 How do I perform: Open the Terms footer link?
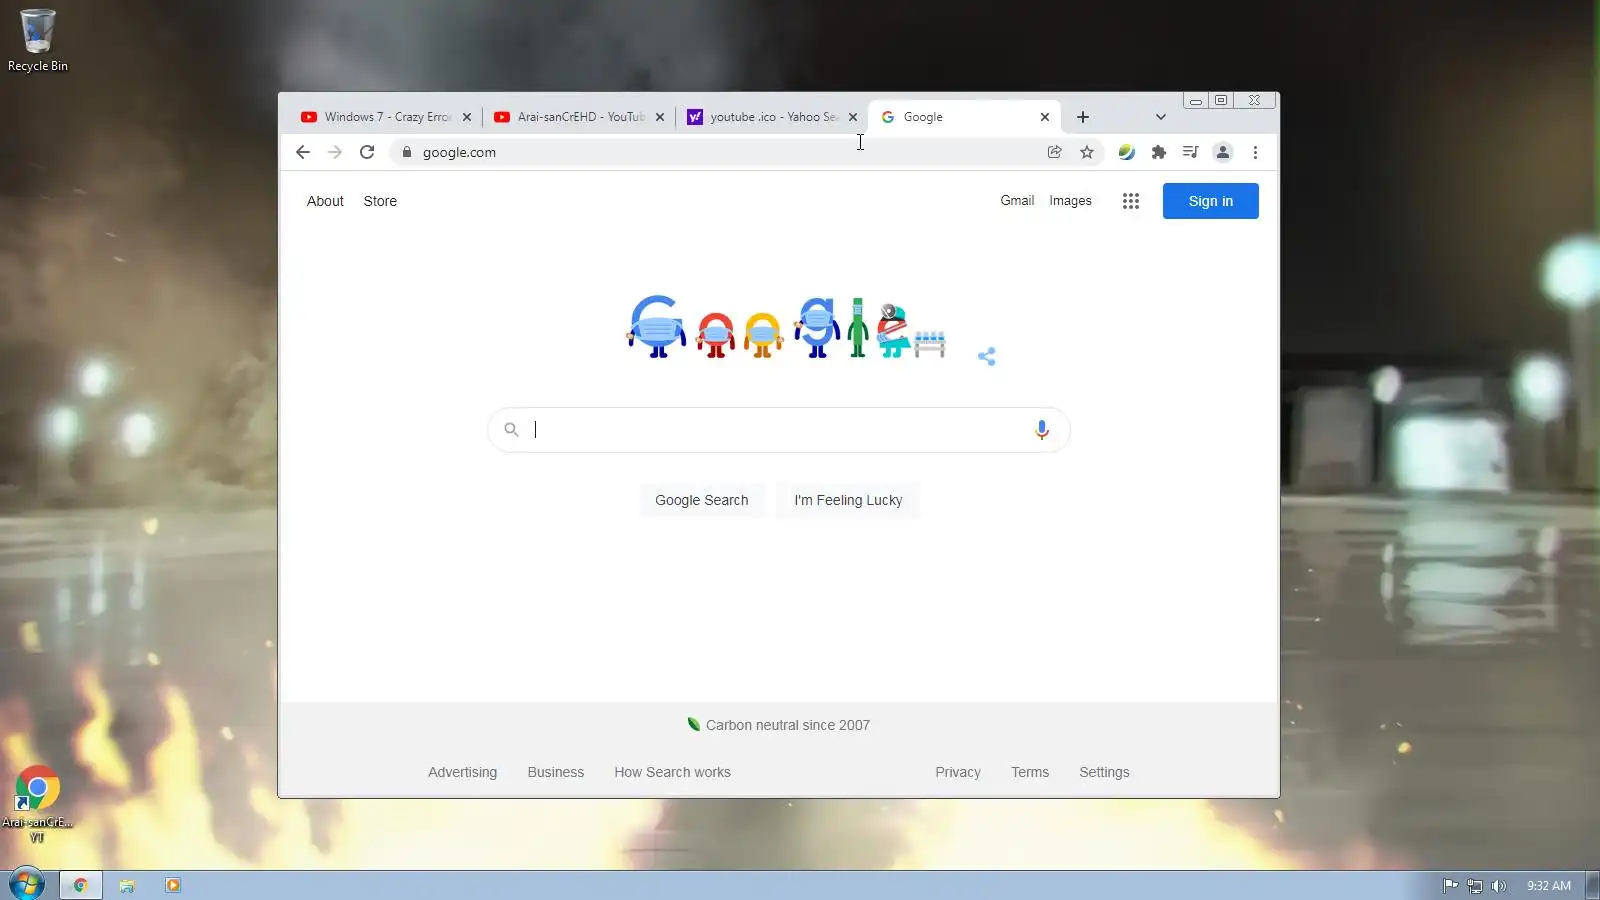1029,772
